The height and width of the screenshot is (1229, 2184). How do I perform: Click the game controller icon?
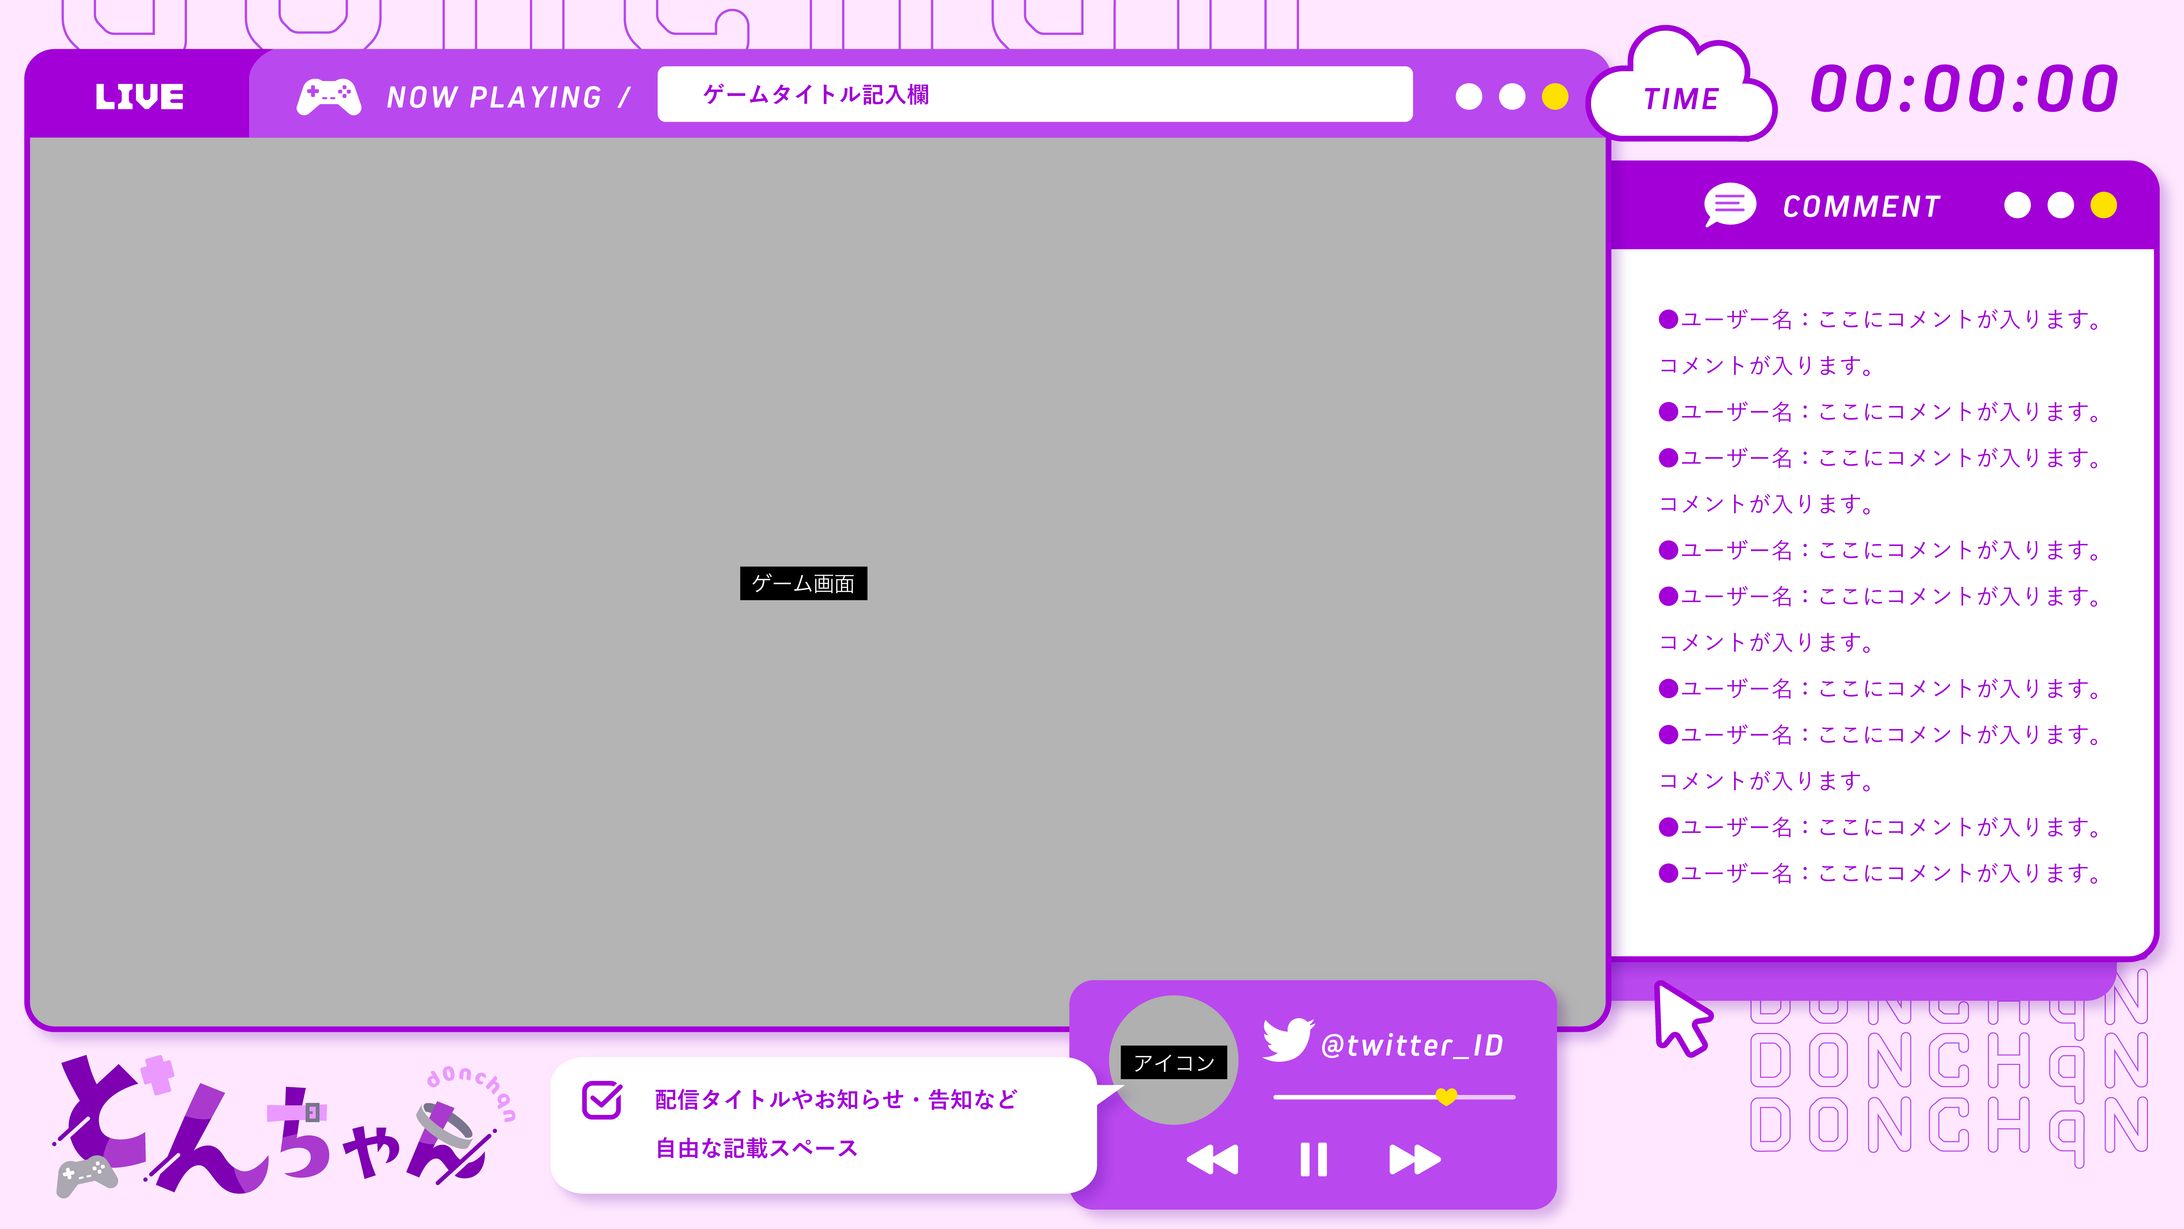coord(329,97)
